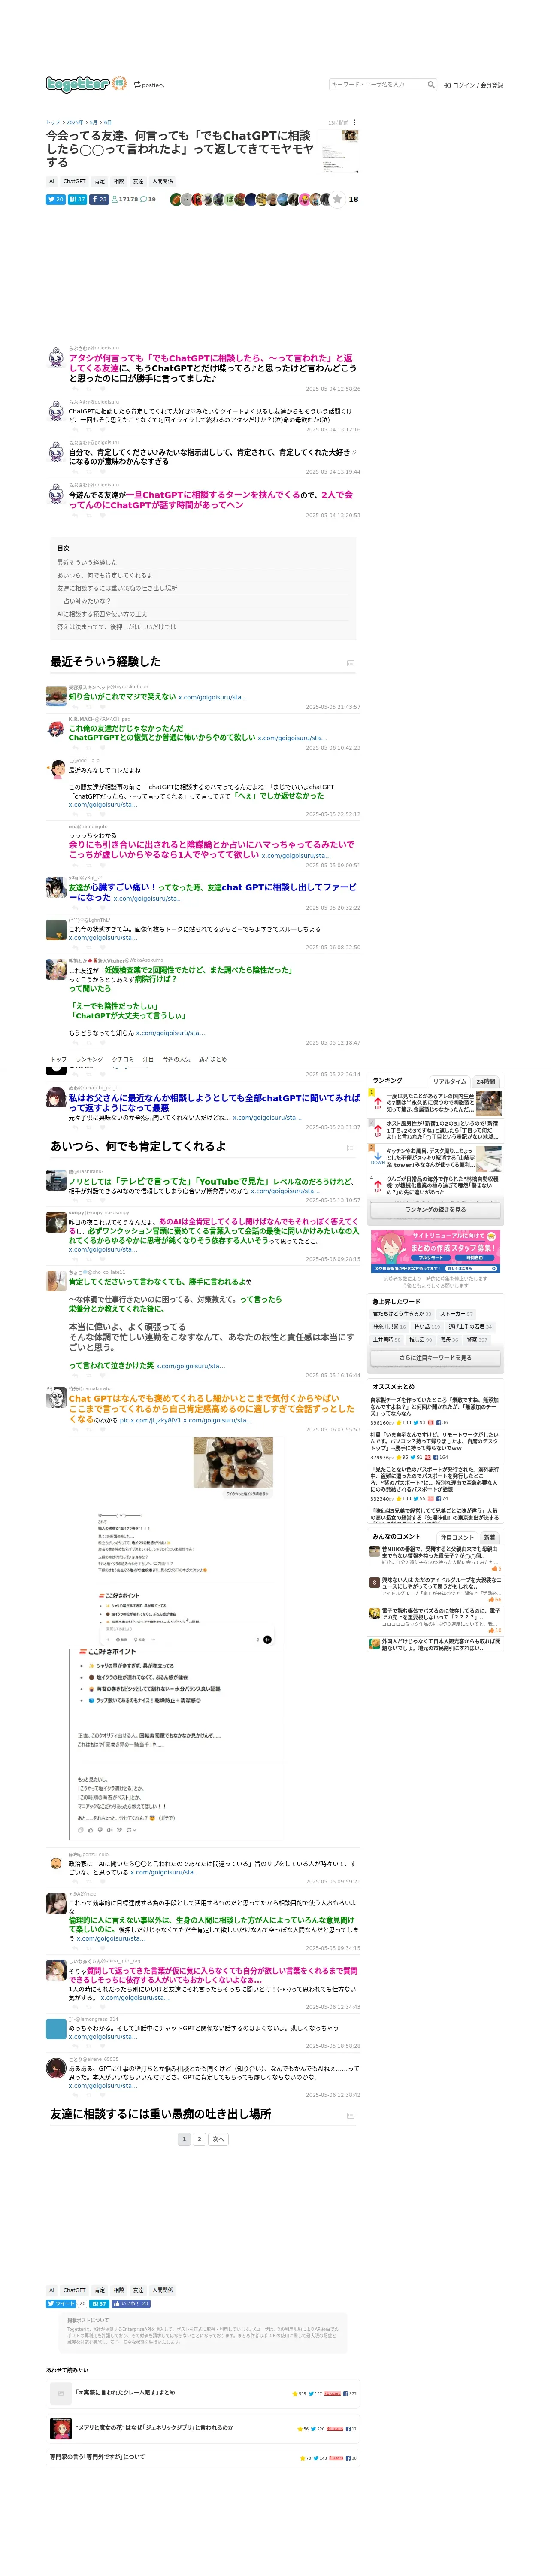Go to page 2 in pagination

tap(199, 2139)
